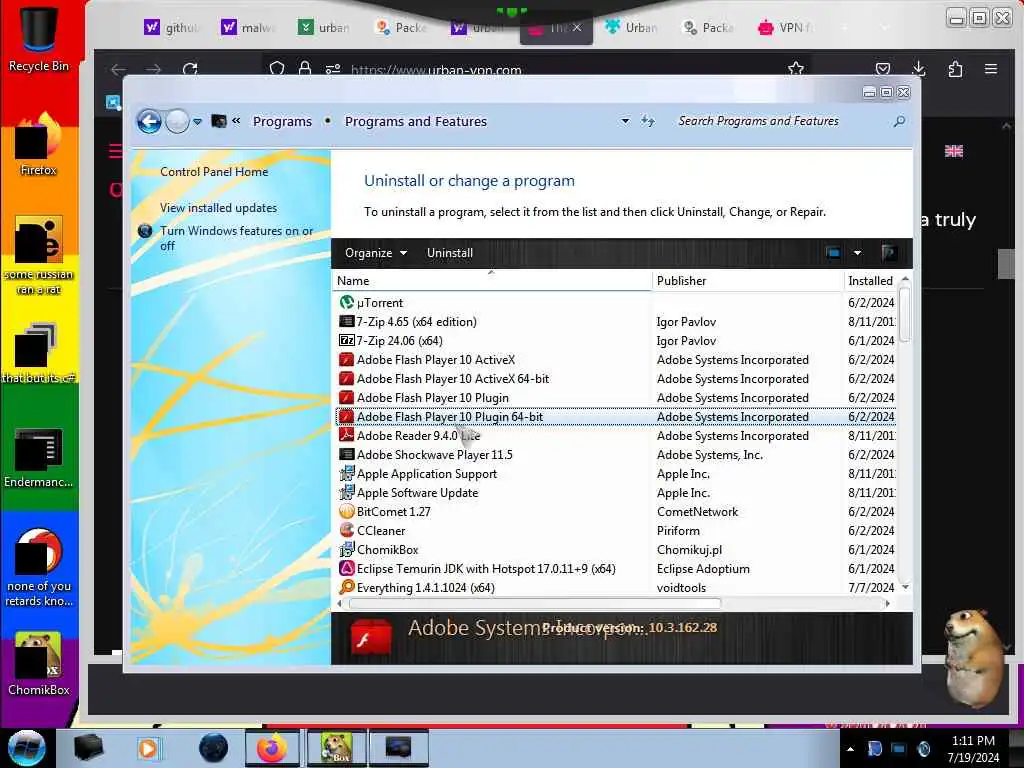Select Adobe Reader 9.4.0 Lite icon

[x=347, y=436]
